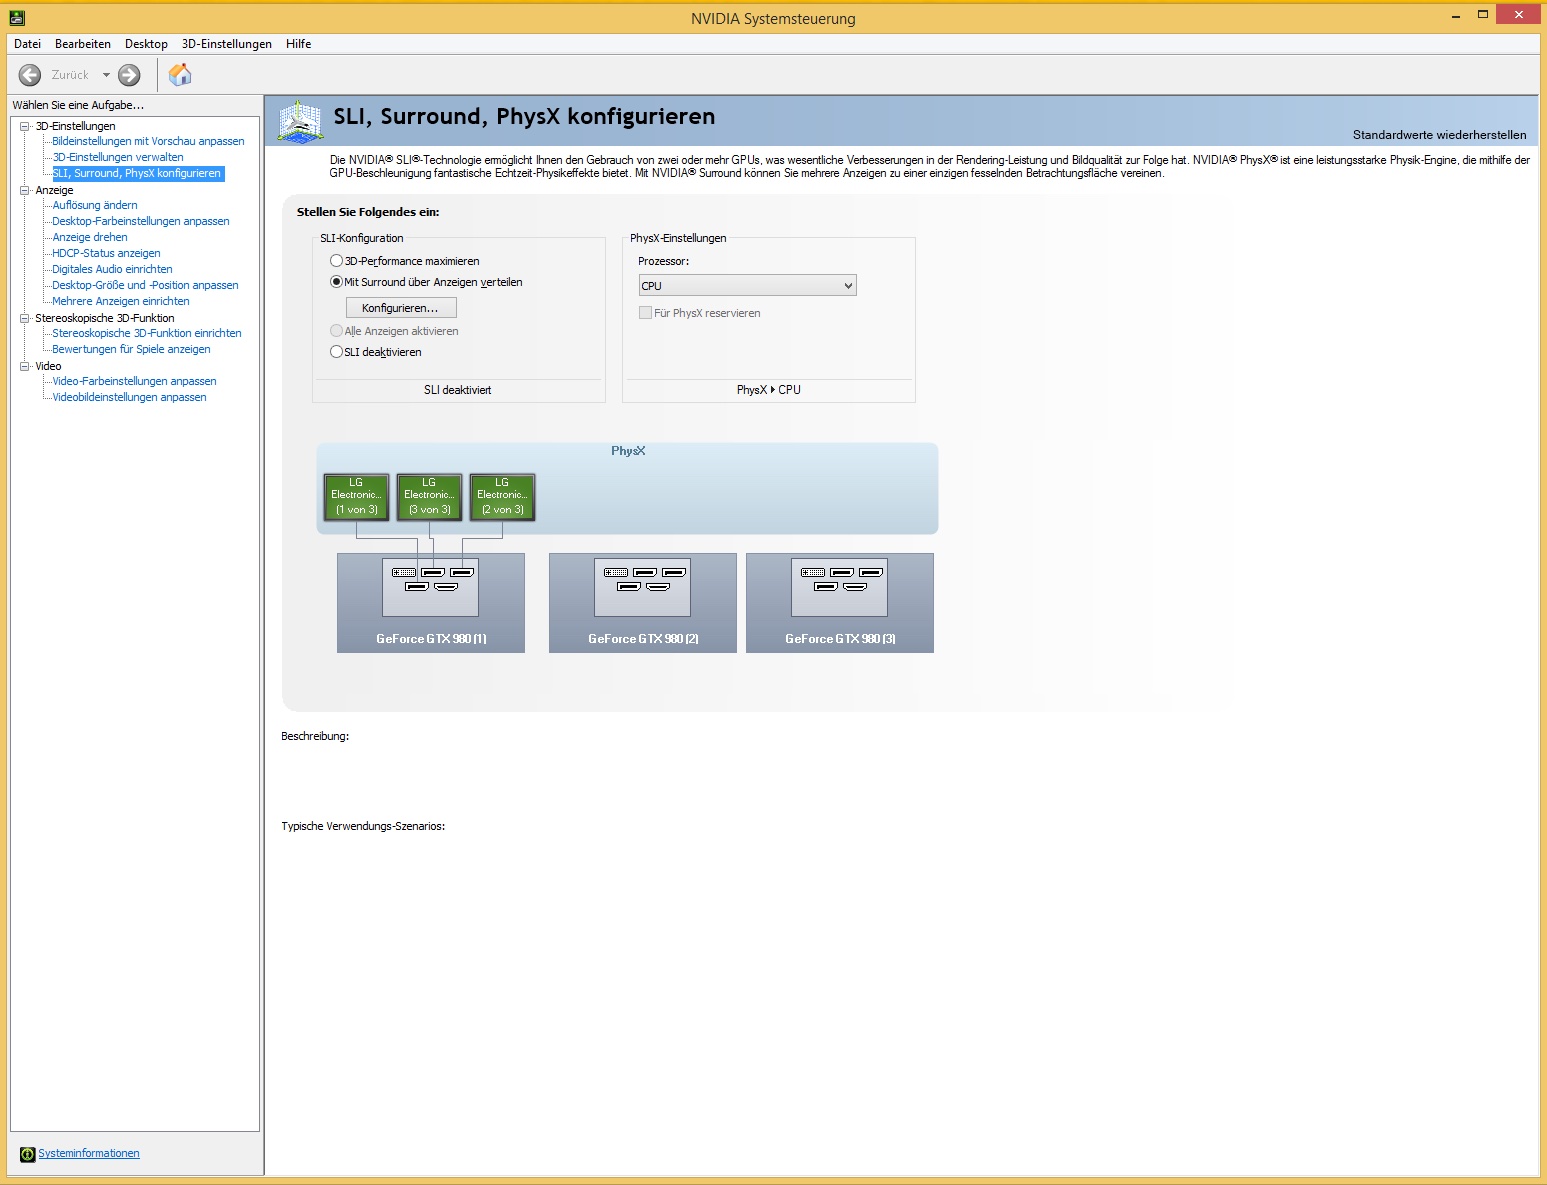Screen dimensions: 1547x1185
Task: Click the Konfigurieren... button
Action: click(401, 308)
